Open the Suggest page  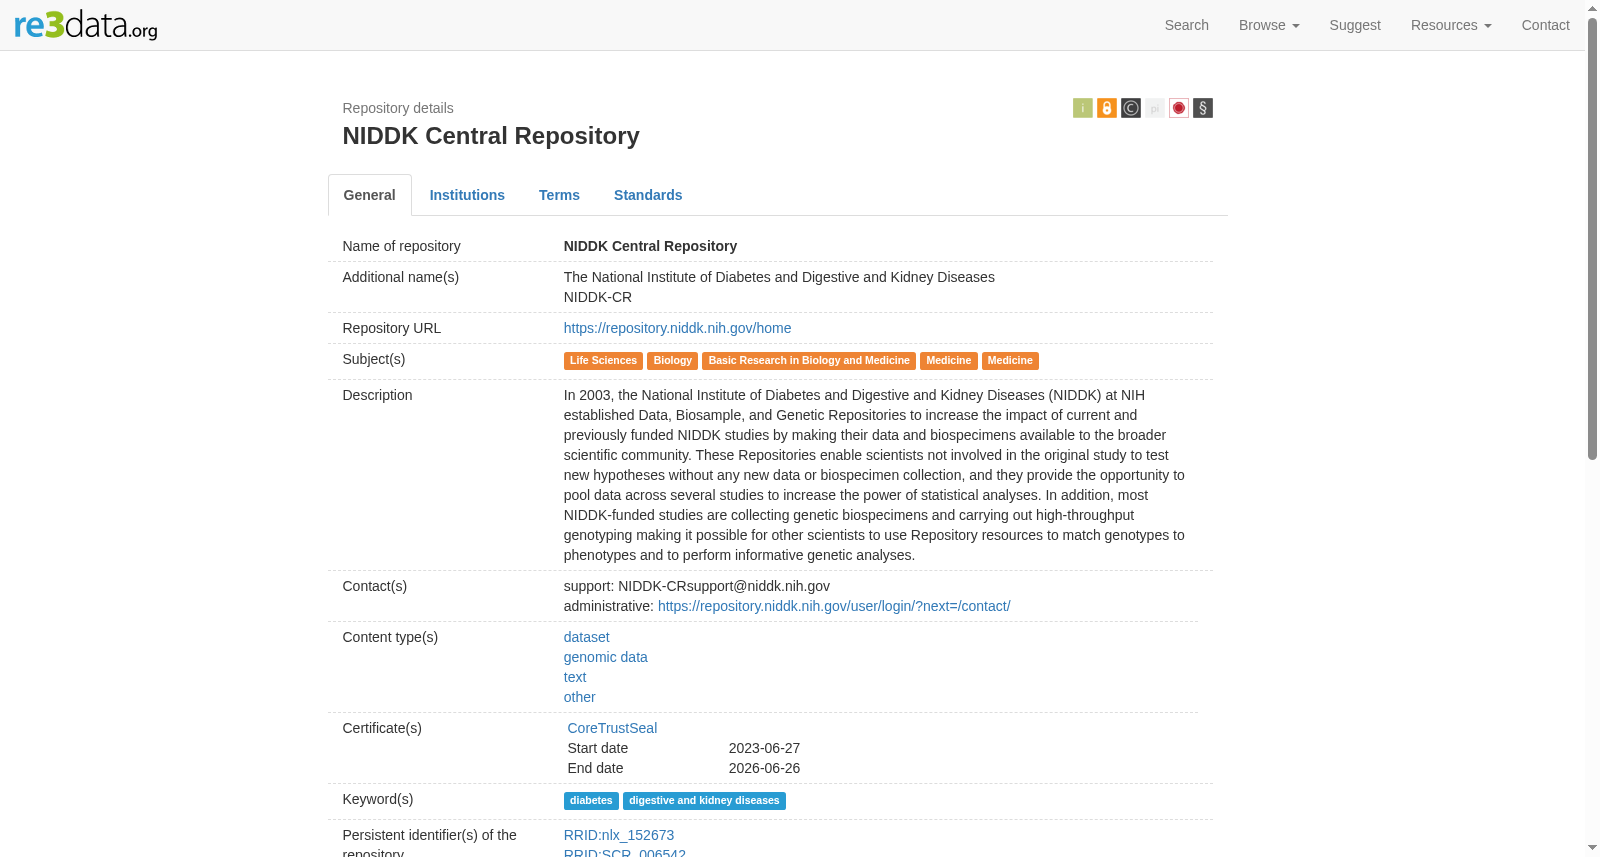coord(1355,25)
